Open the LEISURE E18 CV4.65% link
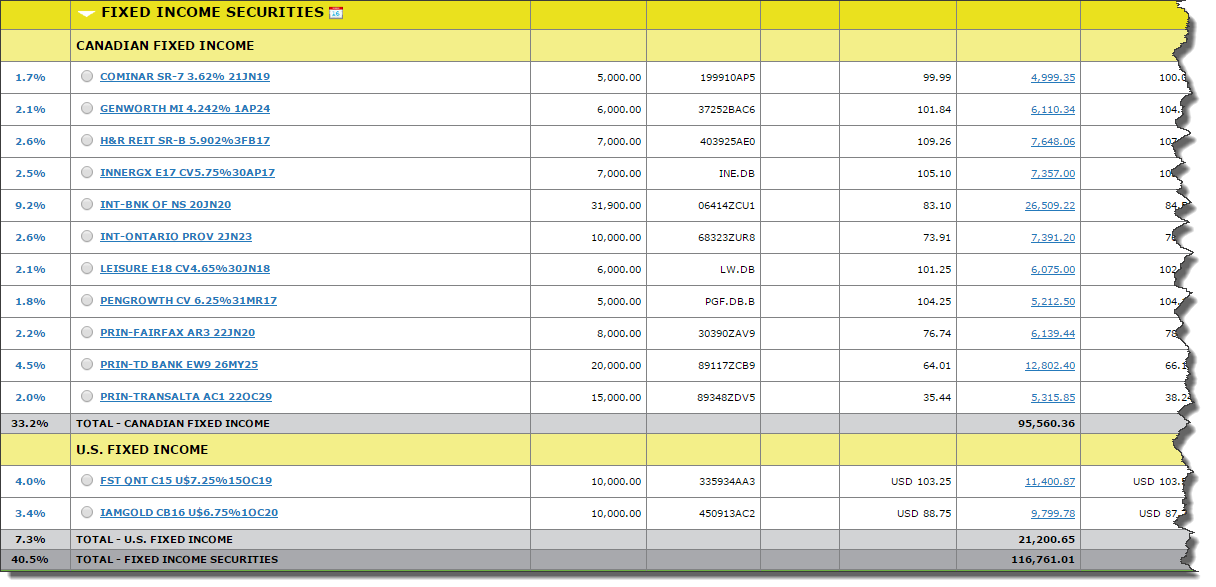This screenshot has height=587, width=1216. (x=184, y=269)
